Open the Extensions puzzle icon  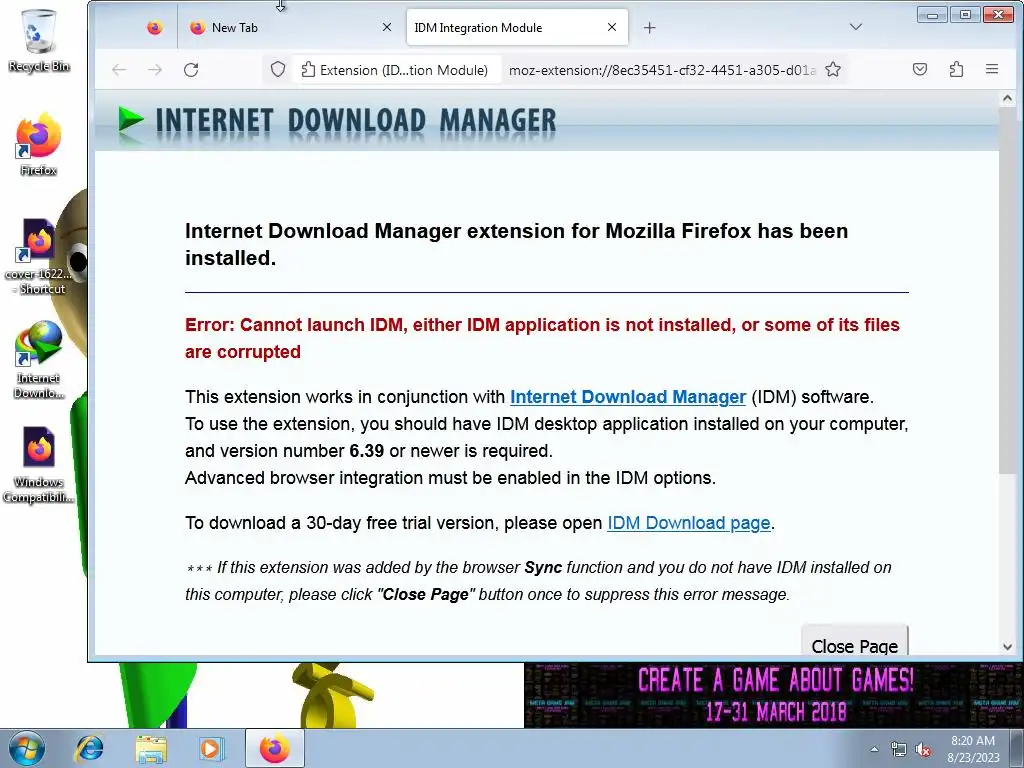(956, 69)
